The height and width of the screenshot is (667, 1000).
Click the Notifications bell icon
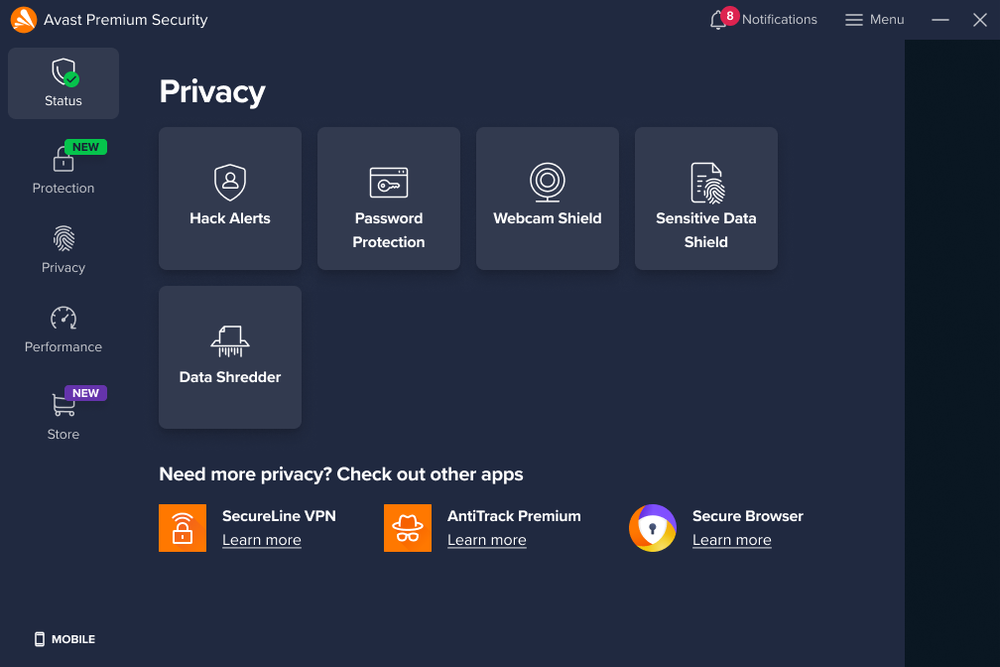click(717, 20)
